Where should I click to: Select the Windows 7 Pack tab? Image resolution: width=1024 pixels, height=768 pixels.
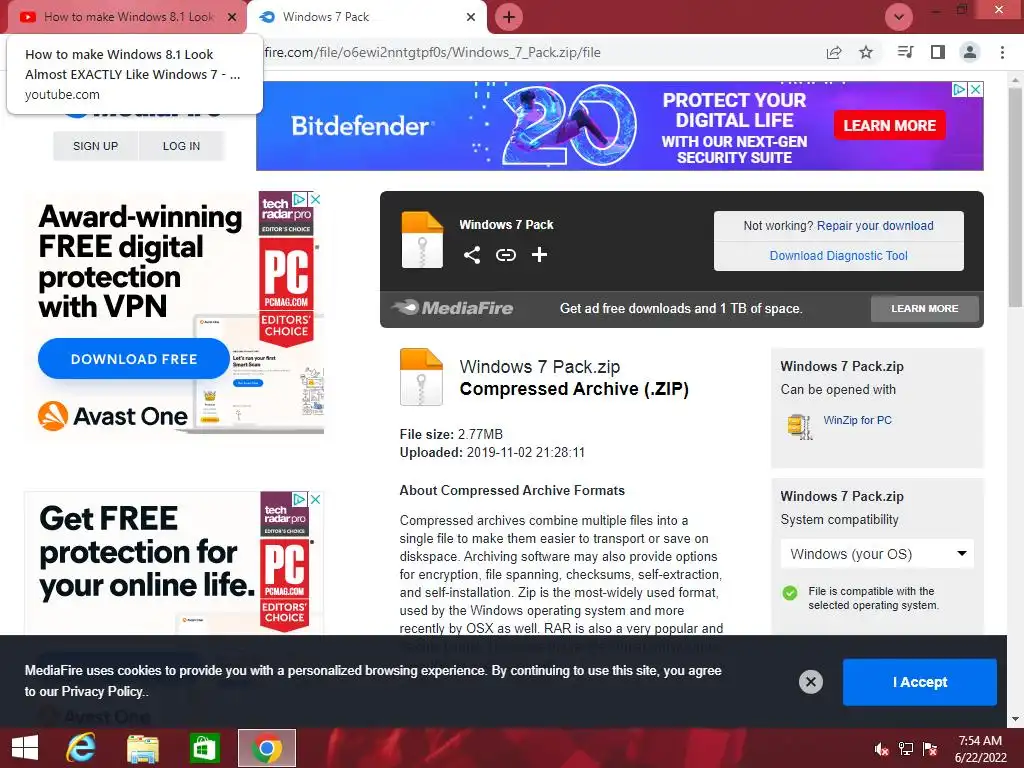(367, 17)
